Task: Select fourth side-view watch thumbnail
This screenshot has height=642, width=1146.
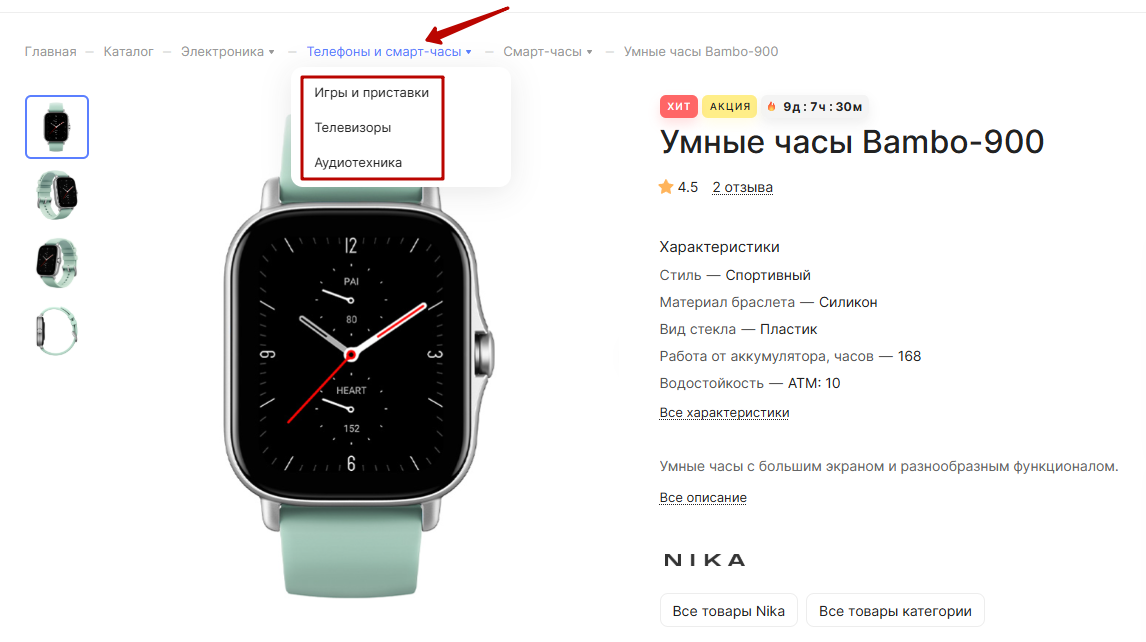Action: pos(57,331)
